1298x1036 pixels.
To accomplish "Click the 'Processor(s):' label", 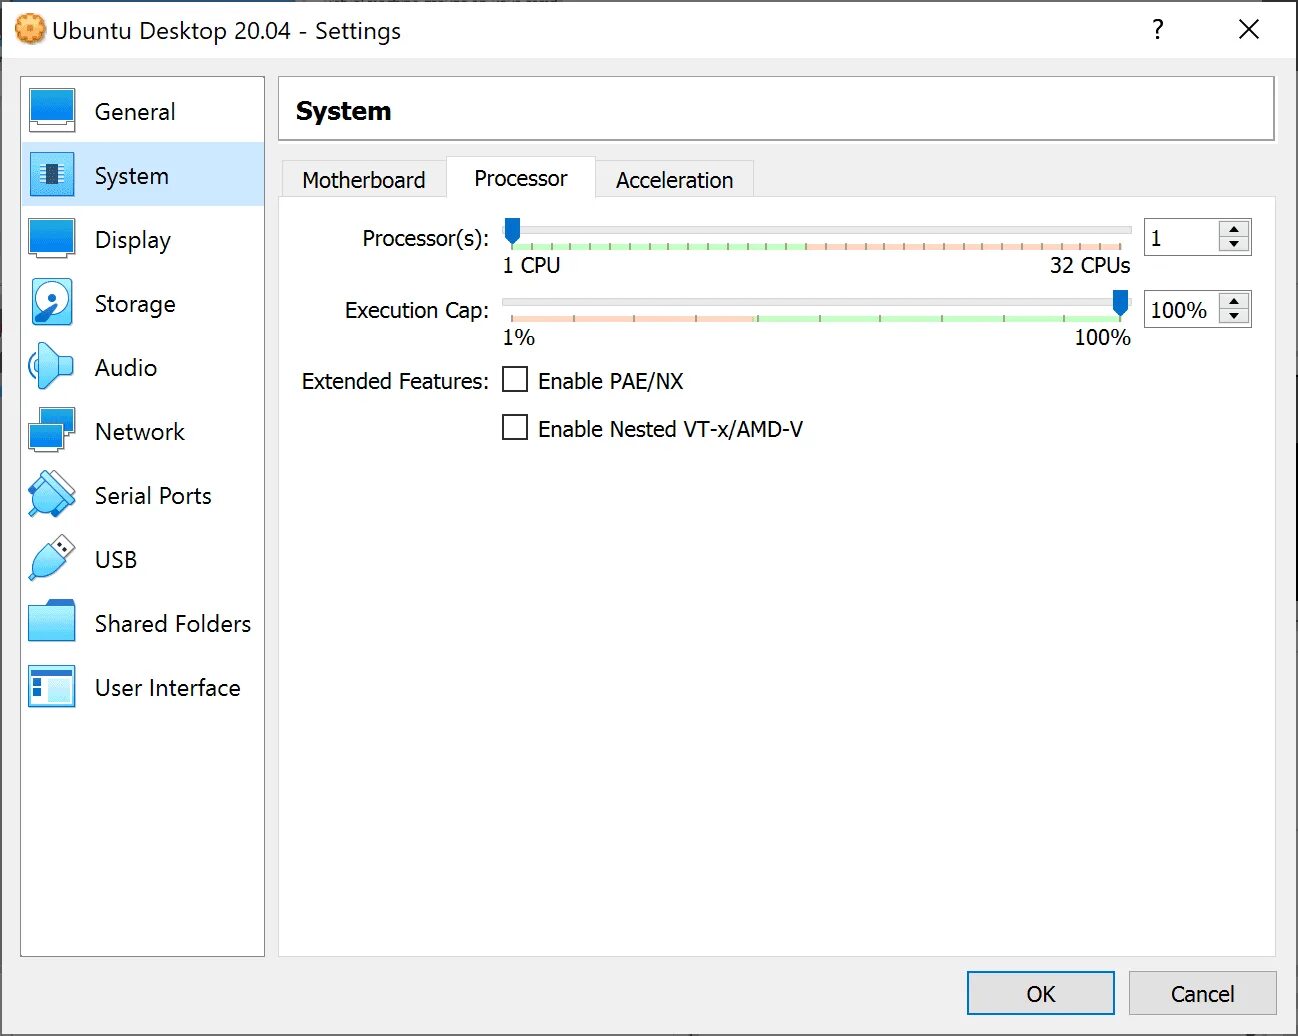I will click(426, 238).
